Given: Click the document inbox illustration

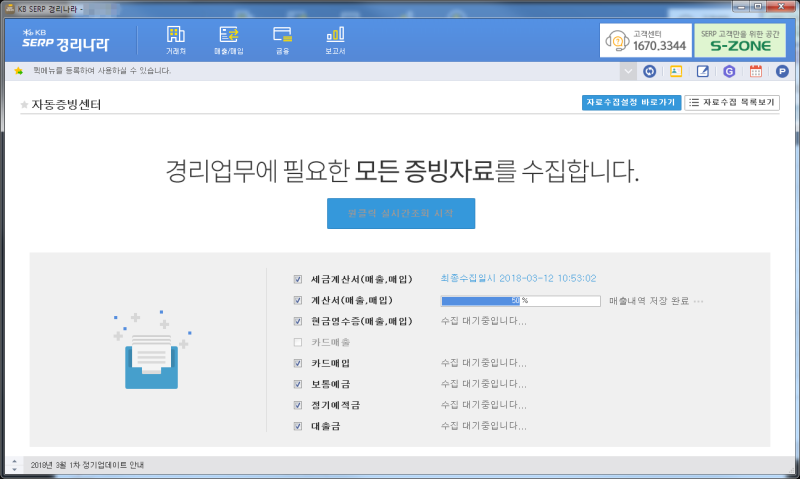Looking at the screenshot, I should pyautogui.click(x=152, y=350).
